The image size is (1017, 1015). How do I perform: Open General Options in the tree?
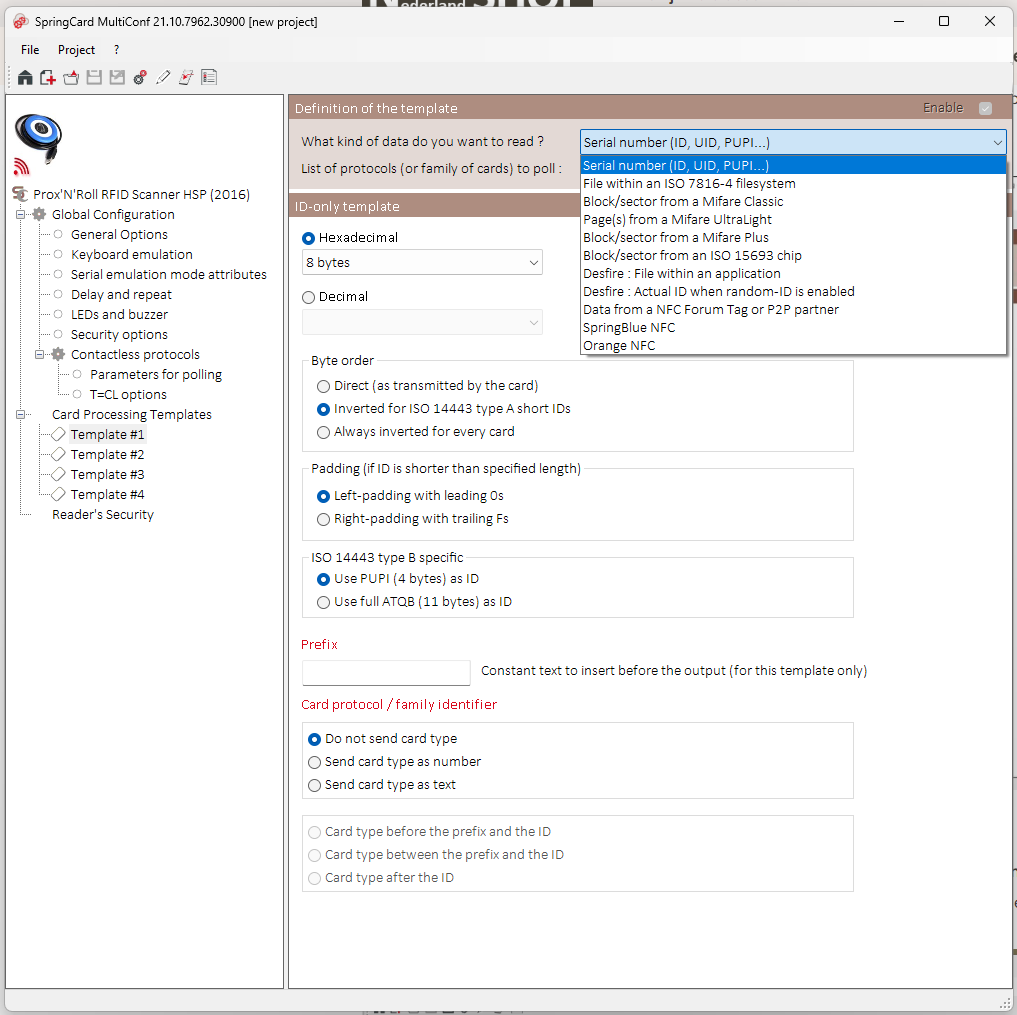point(119,234)
